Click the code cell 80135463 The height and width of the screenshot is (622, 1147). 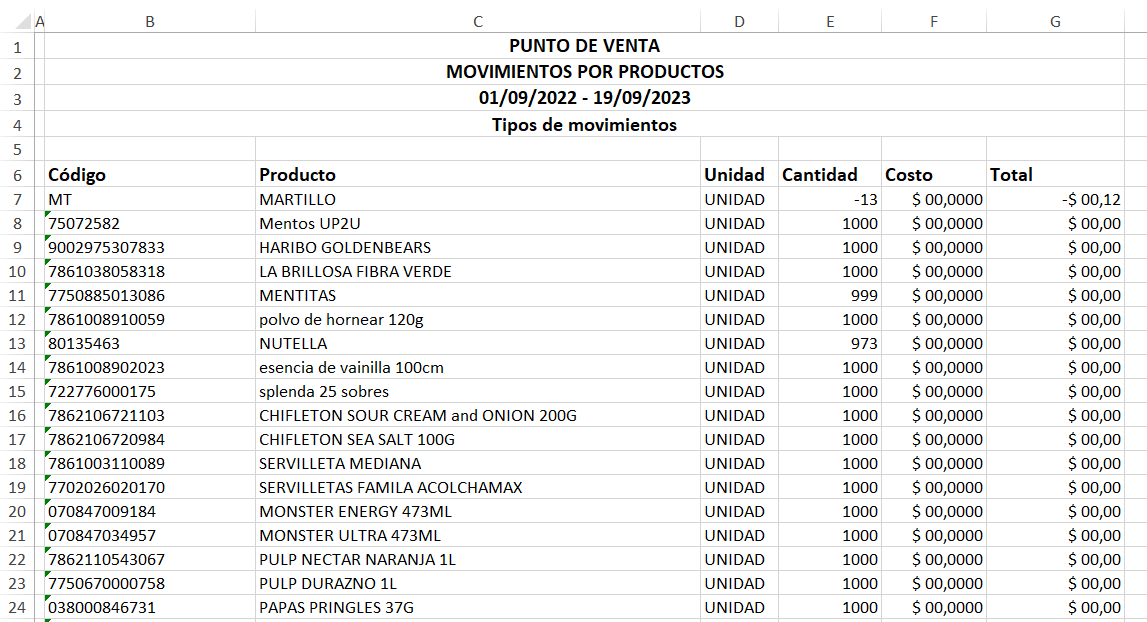pyautogui.click(x=150, y=343)
